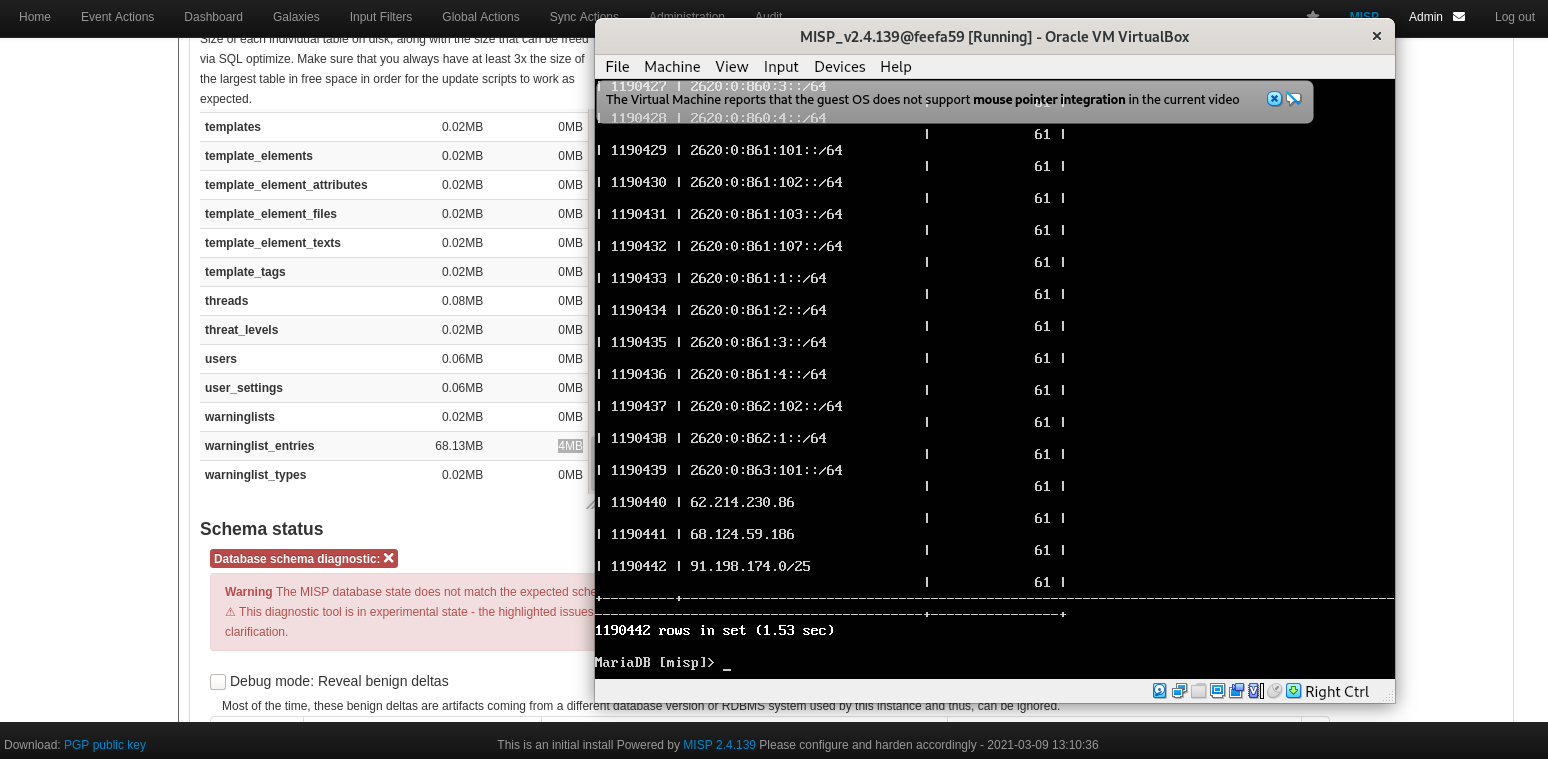Click the mouse integration indicator icon
This screenshot has height=759, width=1548.
point(1274,691)
